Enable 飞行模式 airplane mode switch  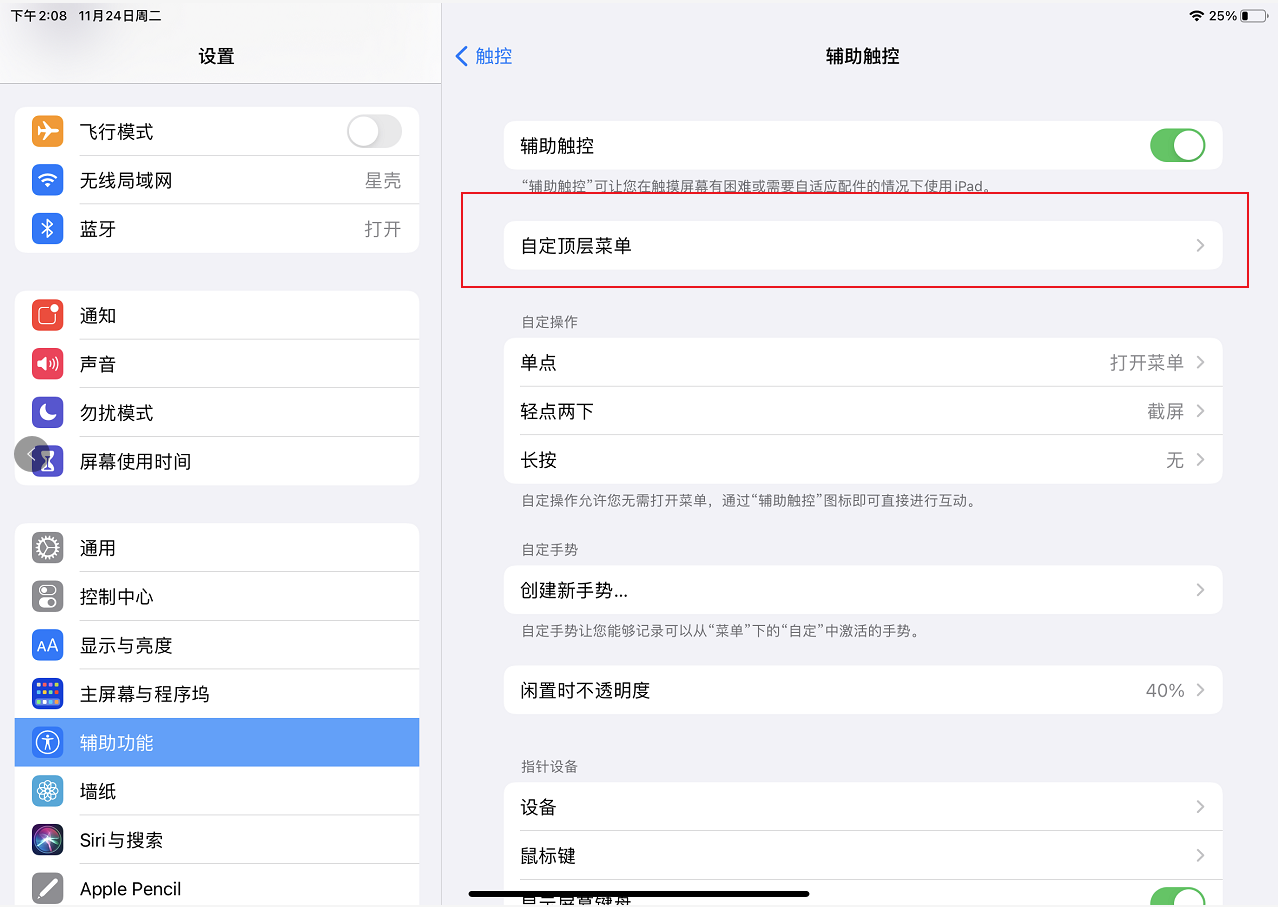[374, 131]
